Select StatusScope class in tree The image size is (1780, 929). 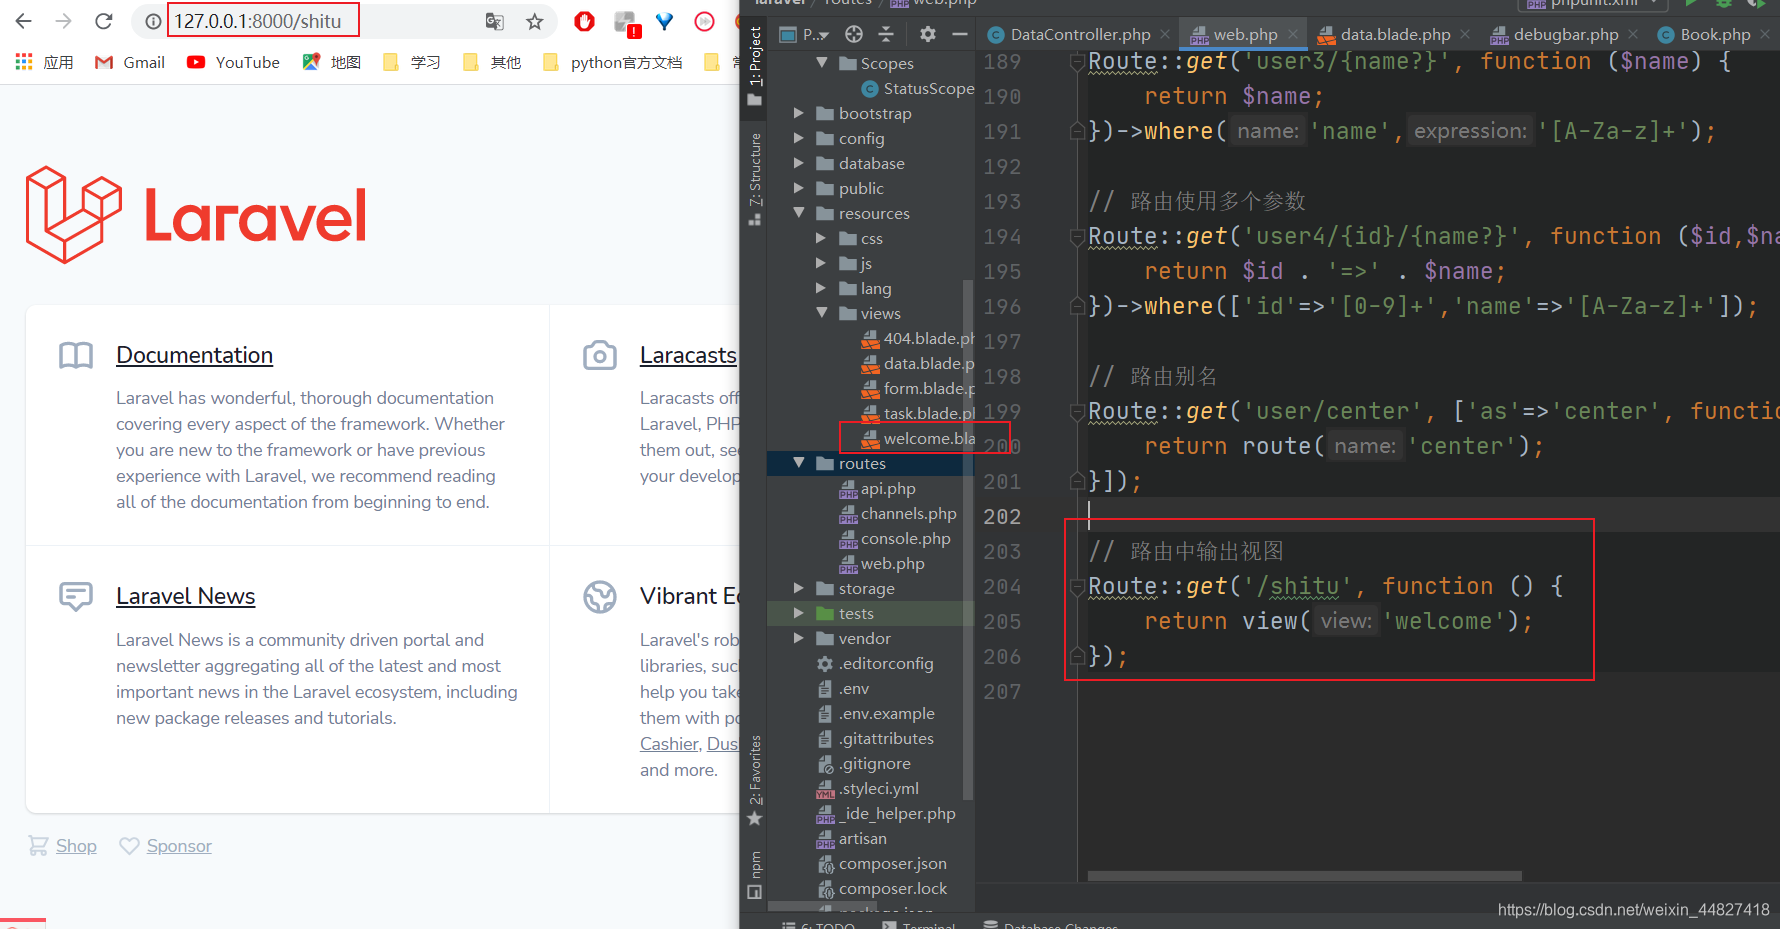coord(918,88)
